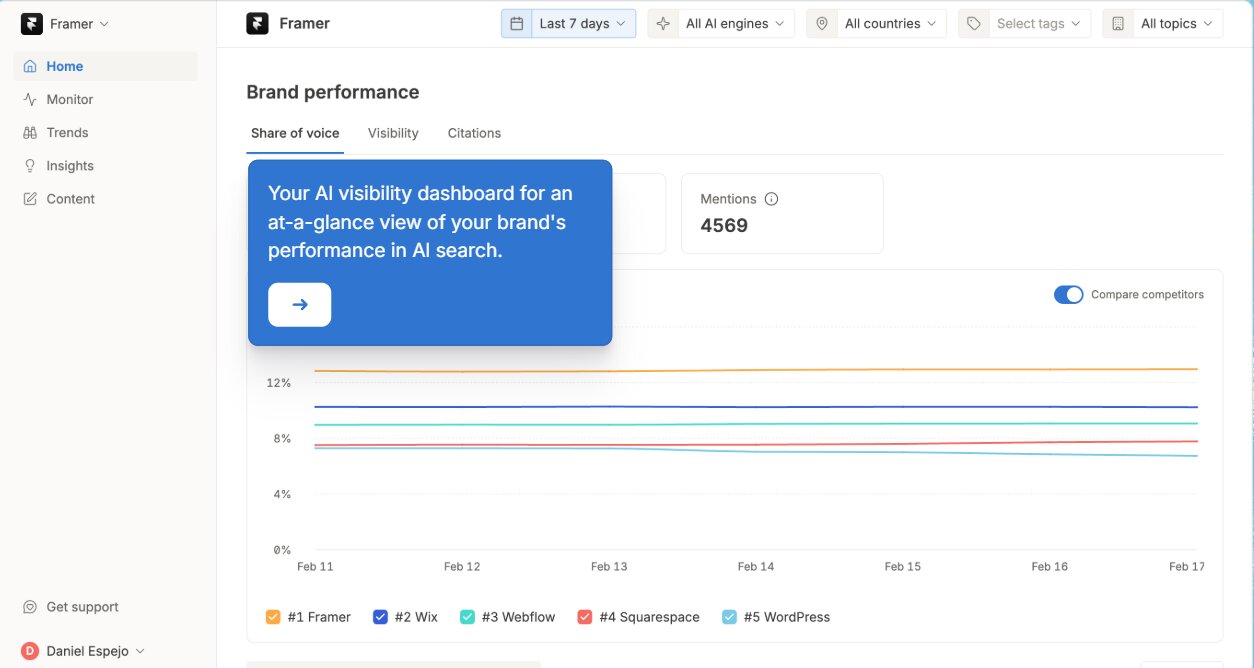Click the Mentions 4569 card
The image size is (1254, 668).
782,213
